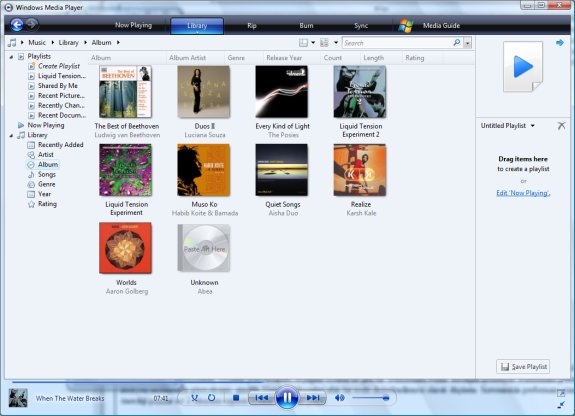Click the Forward navigation arrow button
The width and height of the screenshot is (575, 416).
(x=32, y=24)
